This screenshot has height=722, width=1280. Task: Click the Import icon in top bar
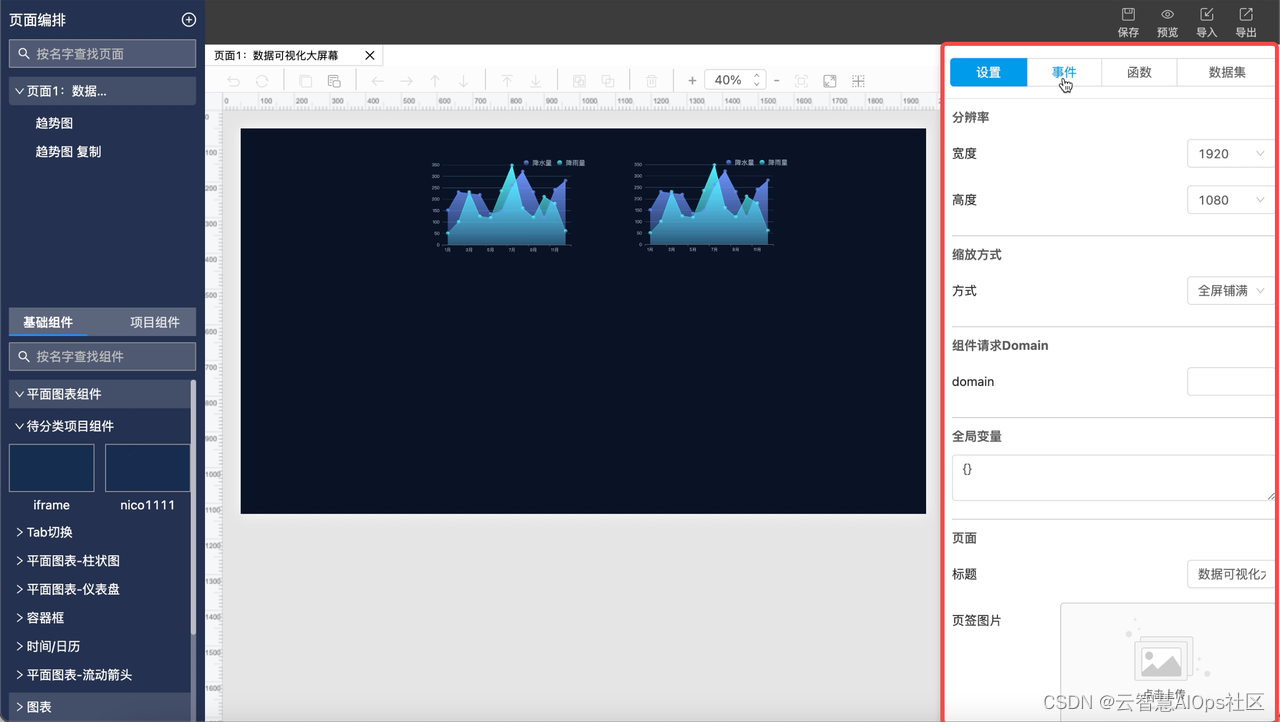[1207, 14]
